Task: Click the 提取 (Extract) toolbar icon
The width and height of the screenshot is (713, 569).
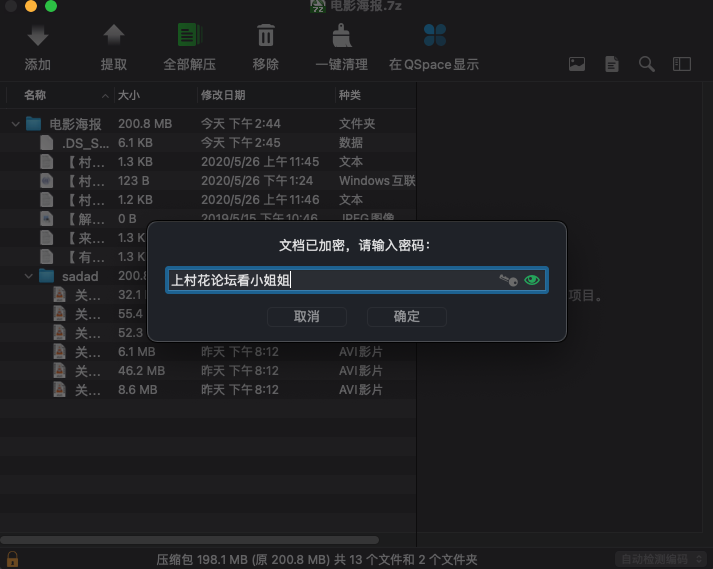Action: (x=114, y=37)
